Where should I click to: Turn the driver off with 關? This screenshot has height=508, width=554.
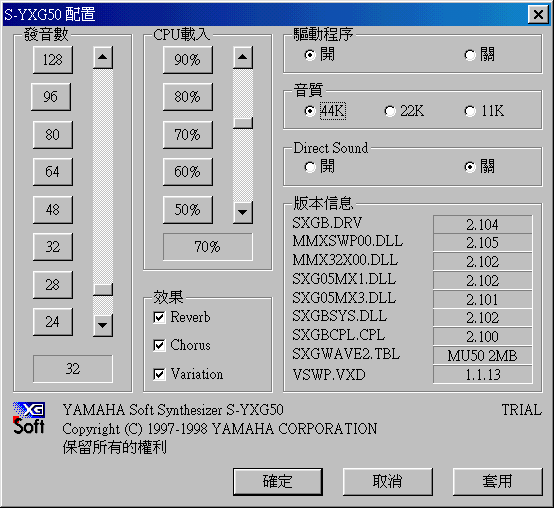pos(480,55)
